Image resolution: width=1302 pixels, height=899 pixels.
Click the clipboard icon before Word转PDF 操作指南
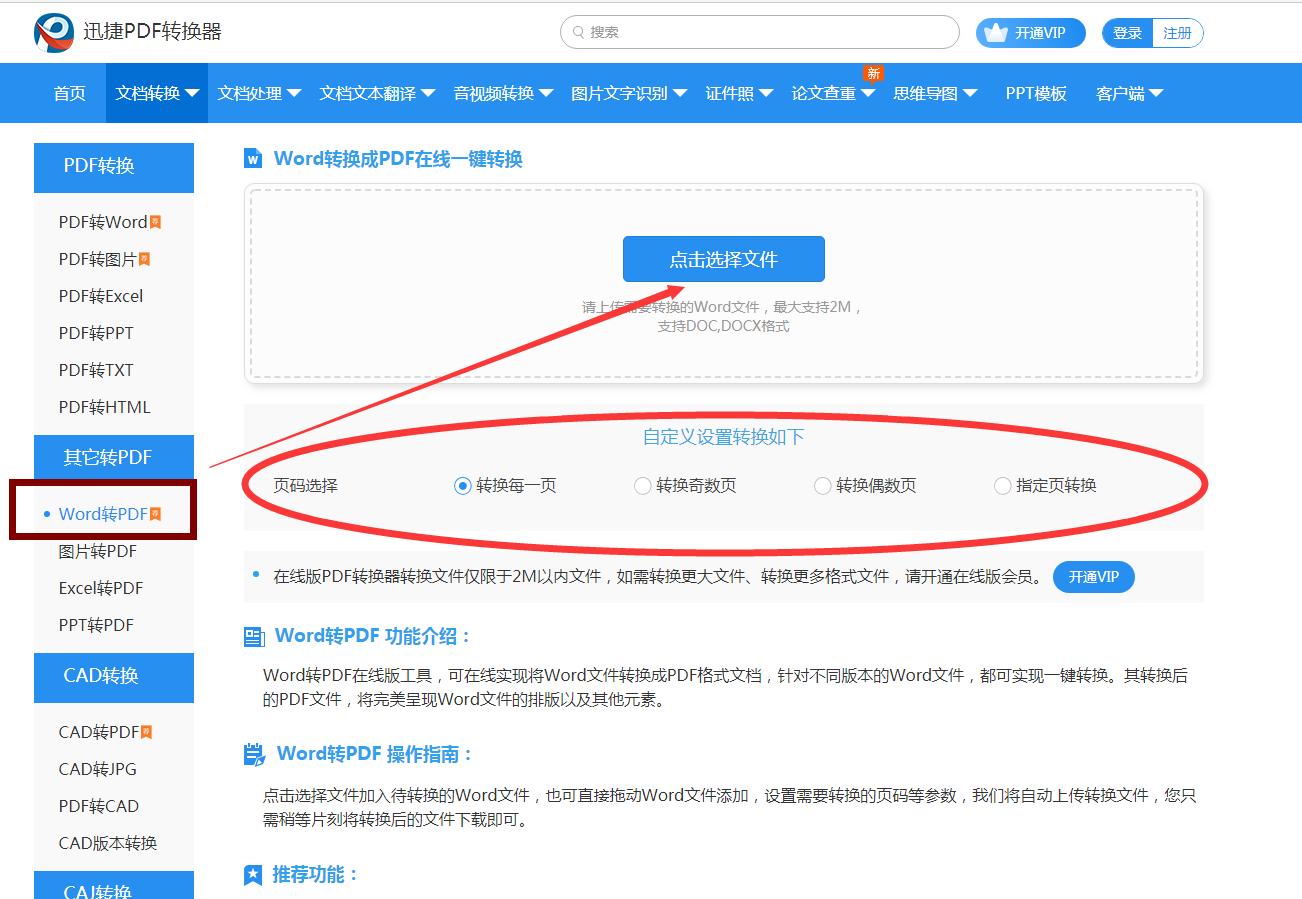click(252, 753)
